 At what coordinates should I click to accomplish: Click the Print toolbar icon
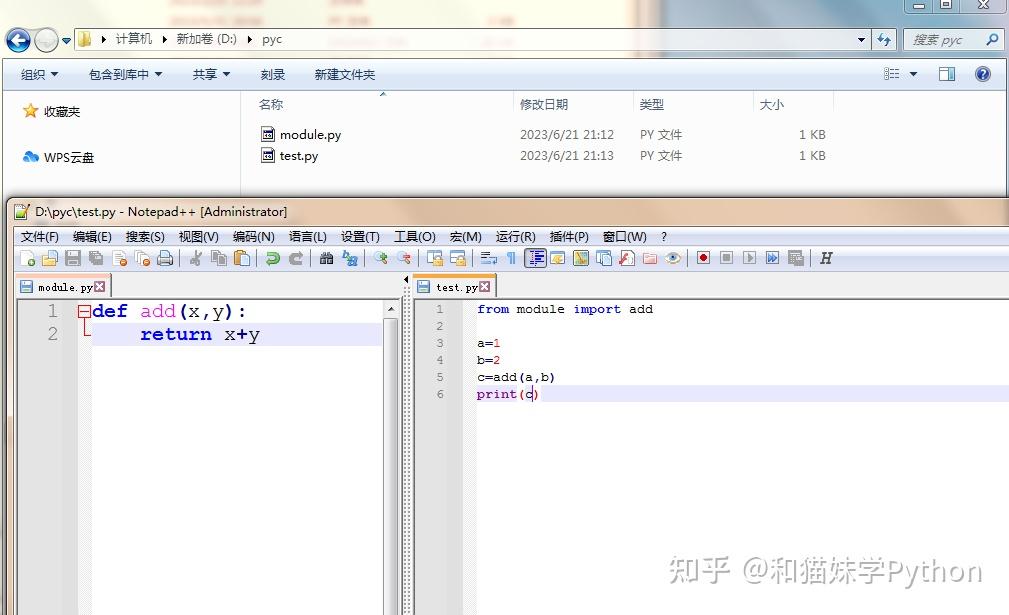(x=166, y=258)
